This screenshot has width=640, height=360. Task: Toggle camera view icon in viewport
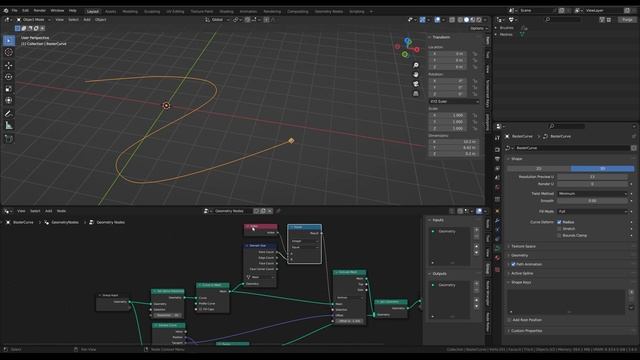pyautogui.click(x=416, y=84)
